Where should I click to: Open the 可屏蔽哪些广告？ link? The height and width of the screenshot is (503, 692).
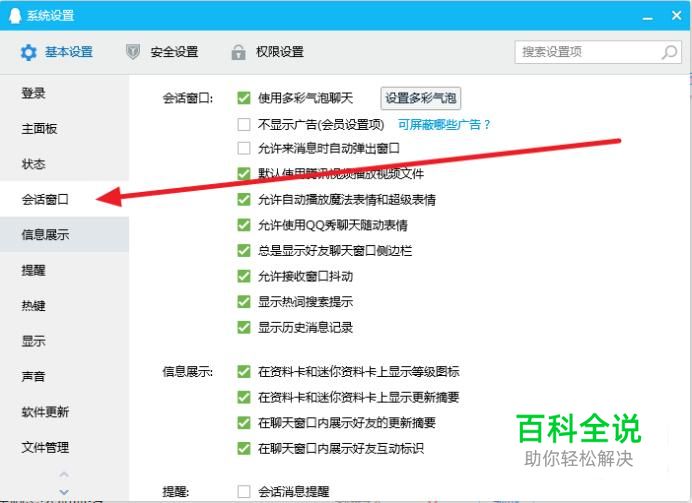tap(444, 125)
